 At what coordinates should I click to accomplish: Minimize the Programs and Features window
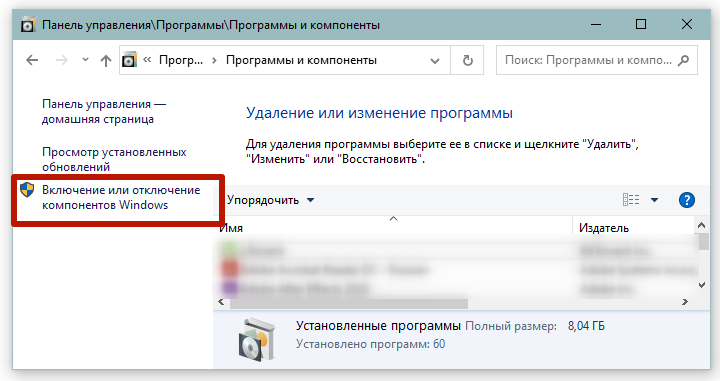[596, 24]
